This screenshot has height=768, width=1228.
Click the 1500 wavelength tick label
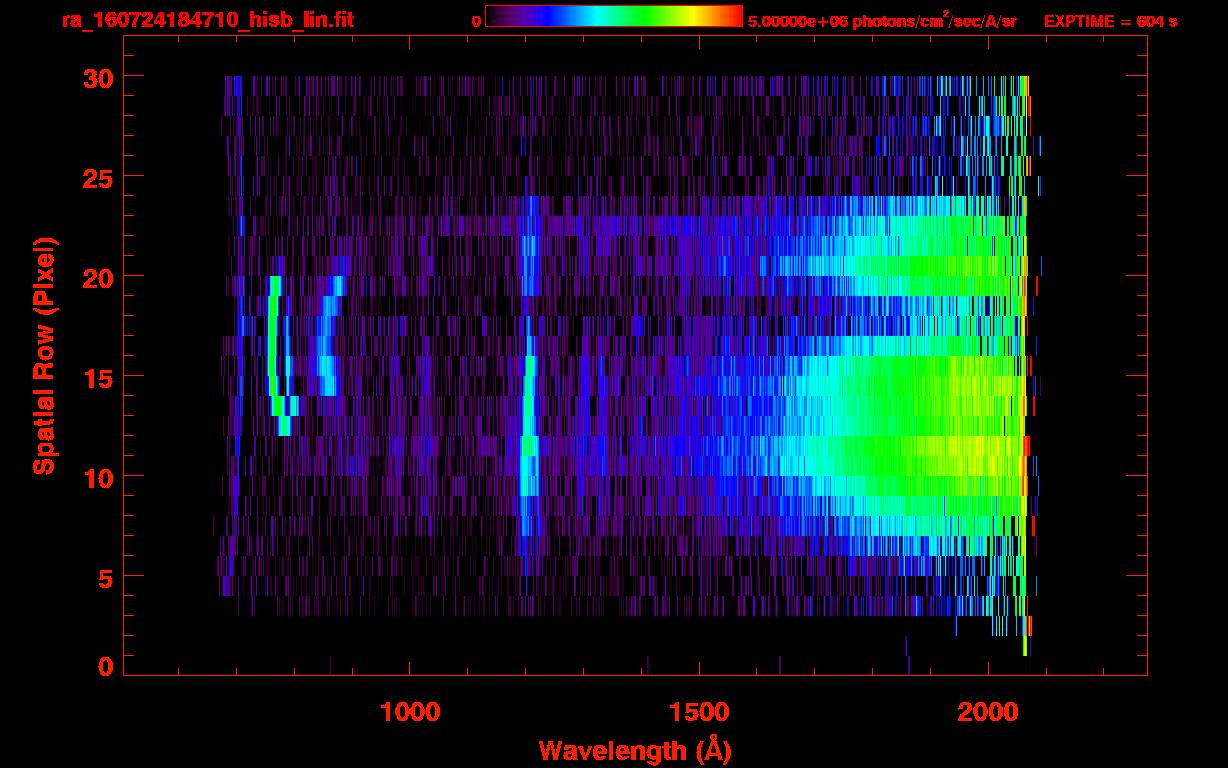pos(699,711)
